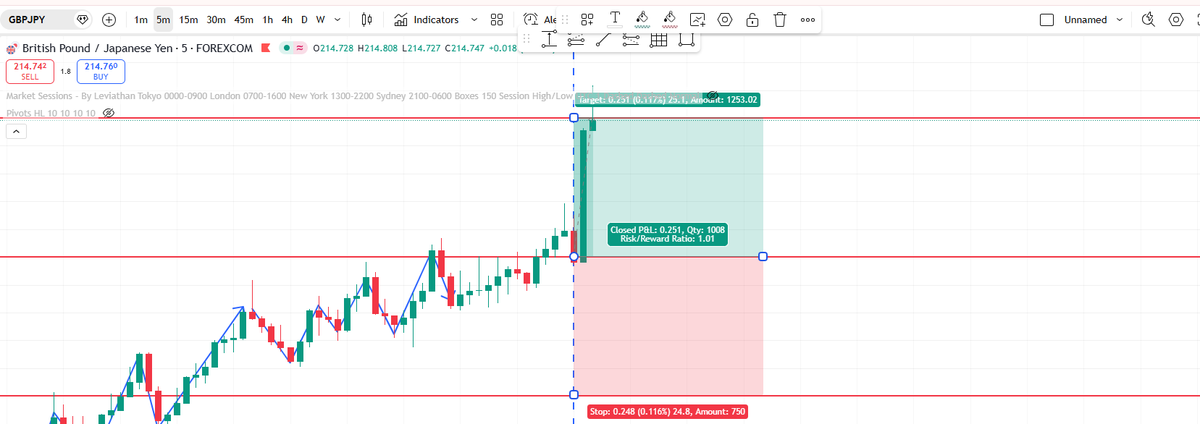The image size is (1200, 424).
Task: Click the British Pound / Japanese Yen title
Action: tap(96, 47)
